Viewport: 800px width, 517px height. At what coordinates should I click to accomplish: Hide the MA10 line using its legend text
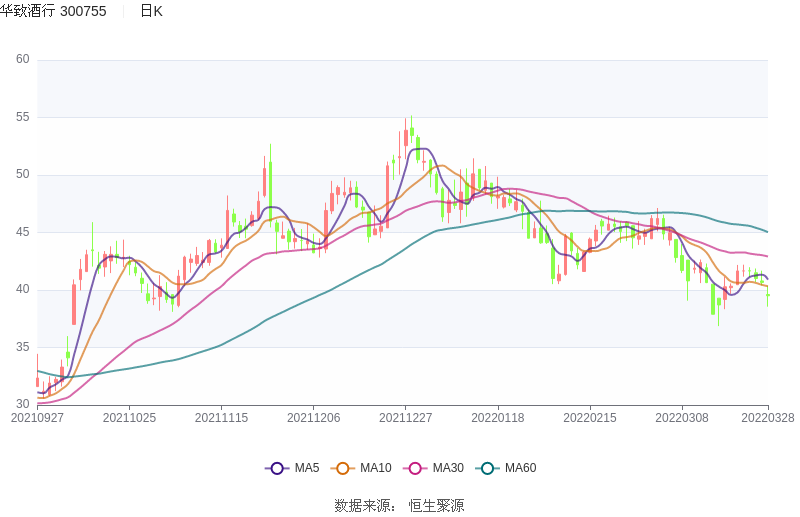[x=376, y=468]
